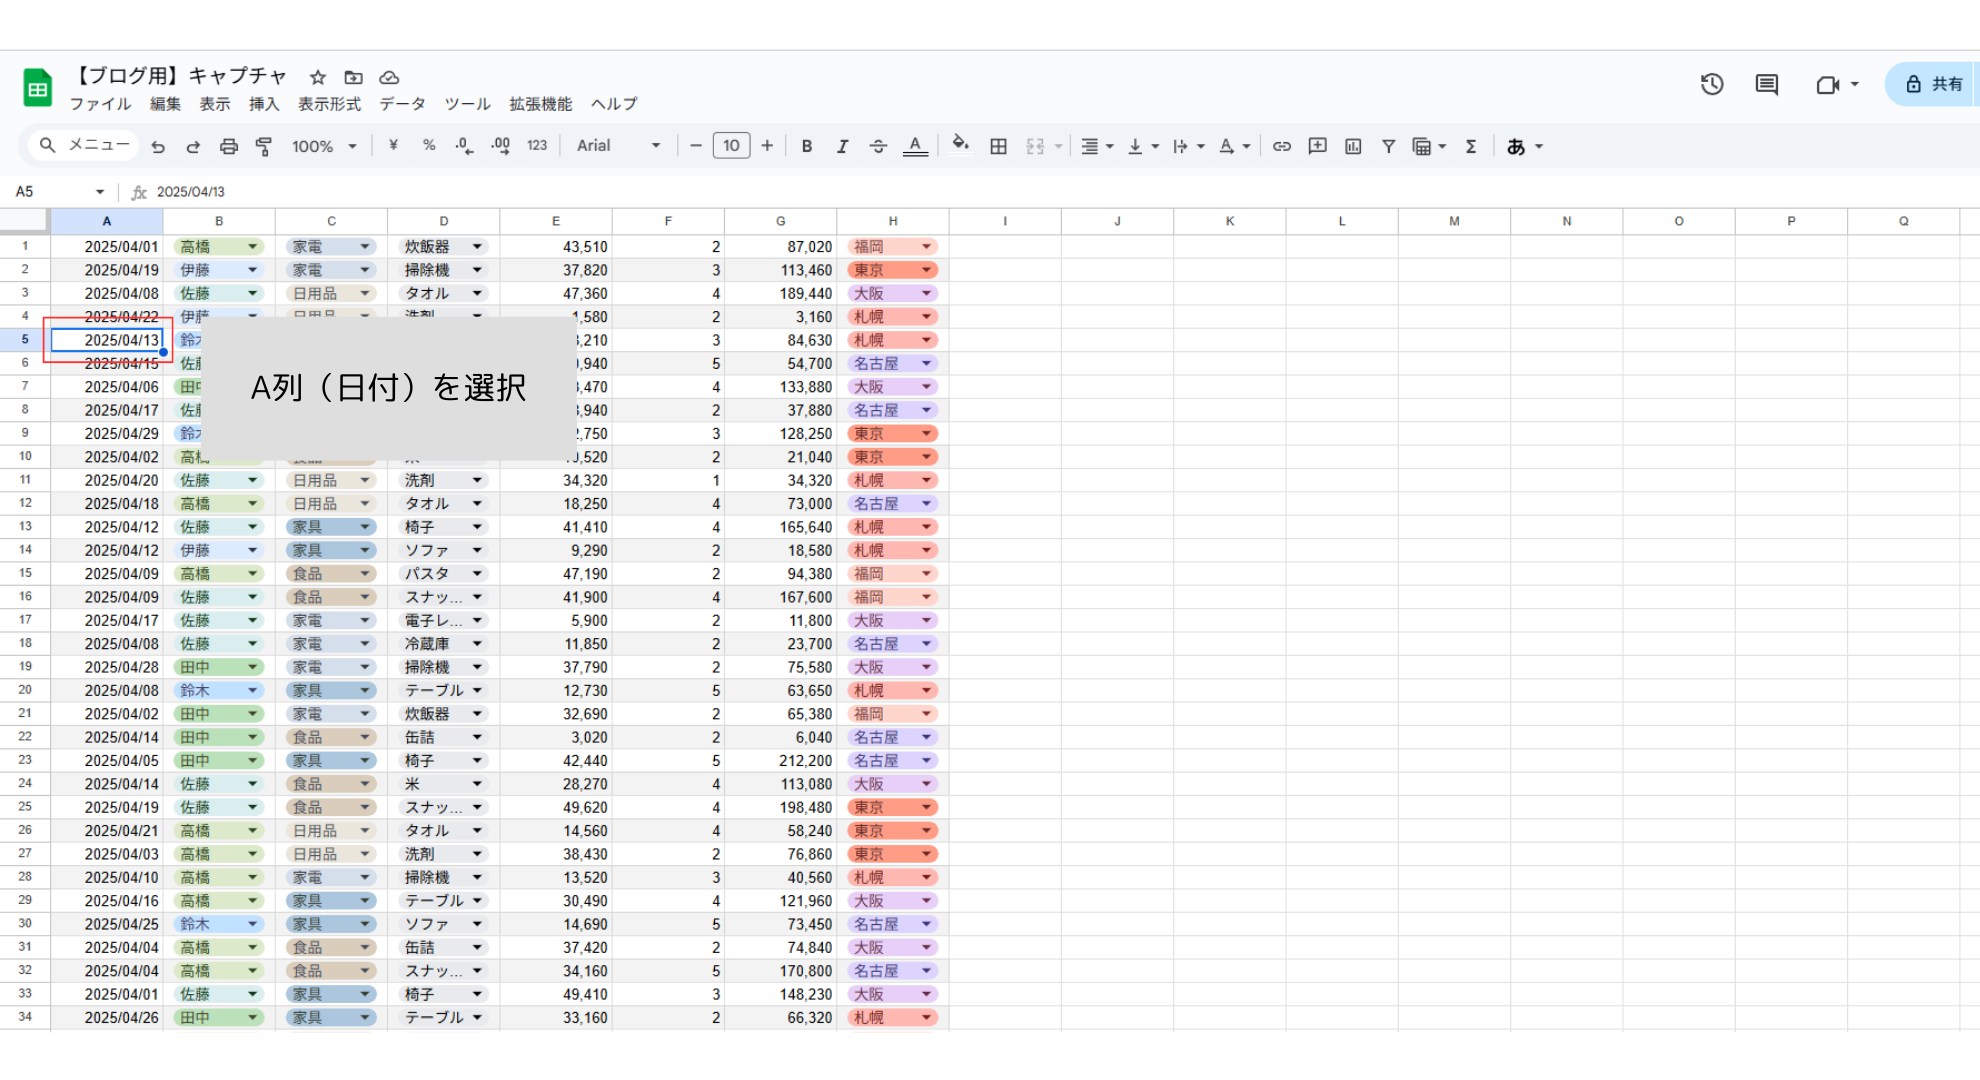Select column A header
The height and width of the screenshot is (1080, 1980).
107,221
